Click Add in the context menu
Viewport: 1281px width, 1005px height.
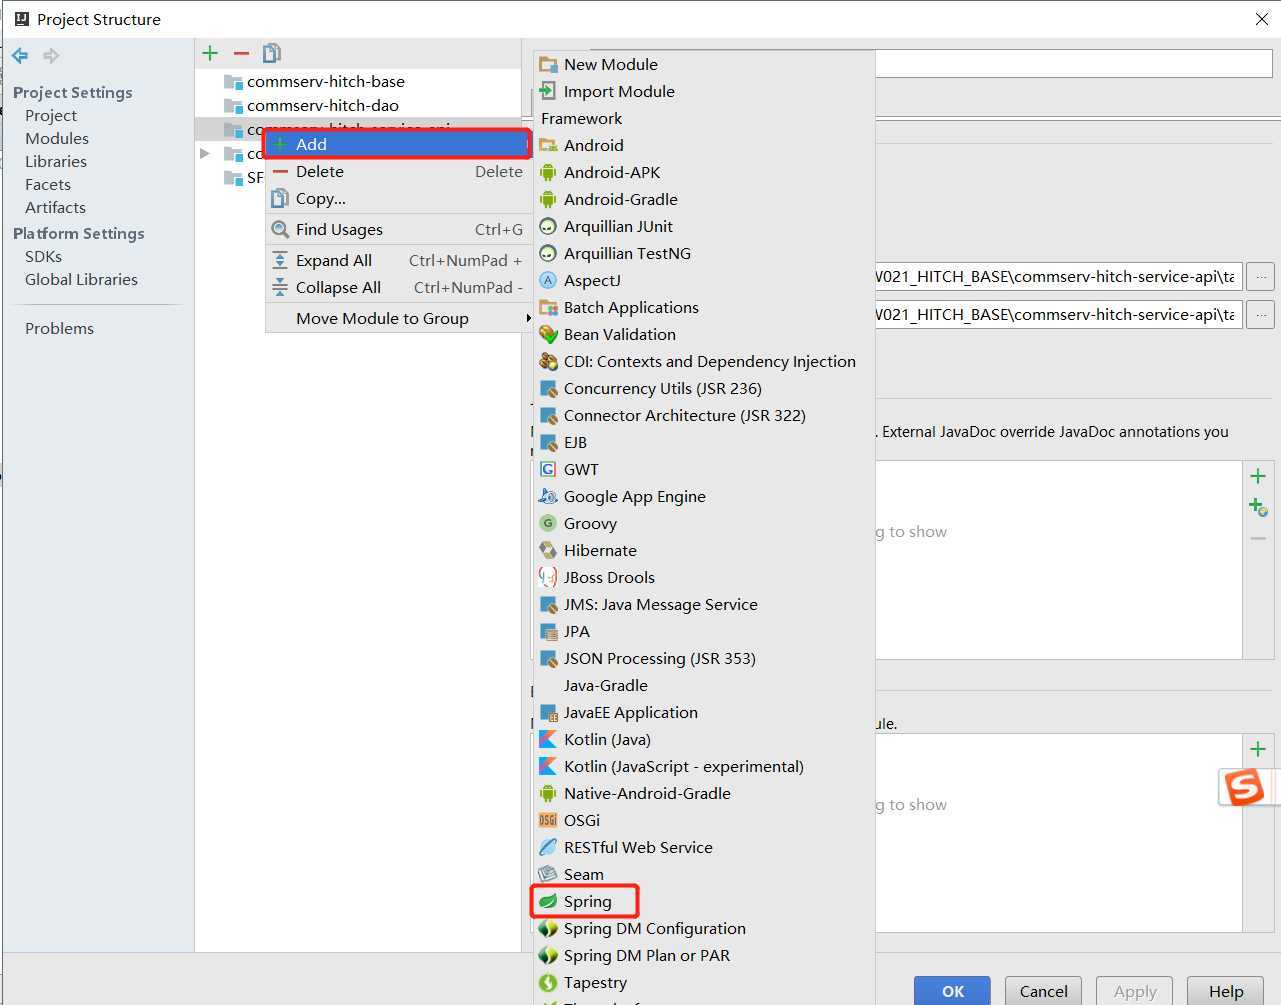click(x=397, y=144)
